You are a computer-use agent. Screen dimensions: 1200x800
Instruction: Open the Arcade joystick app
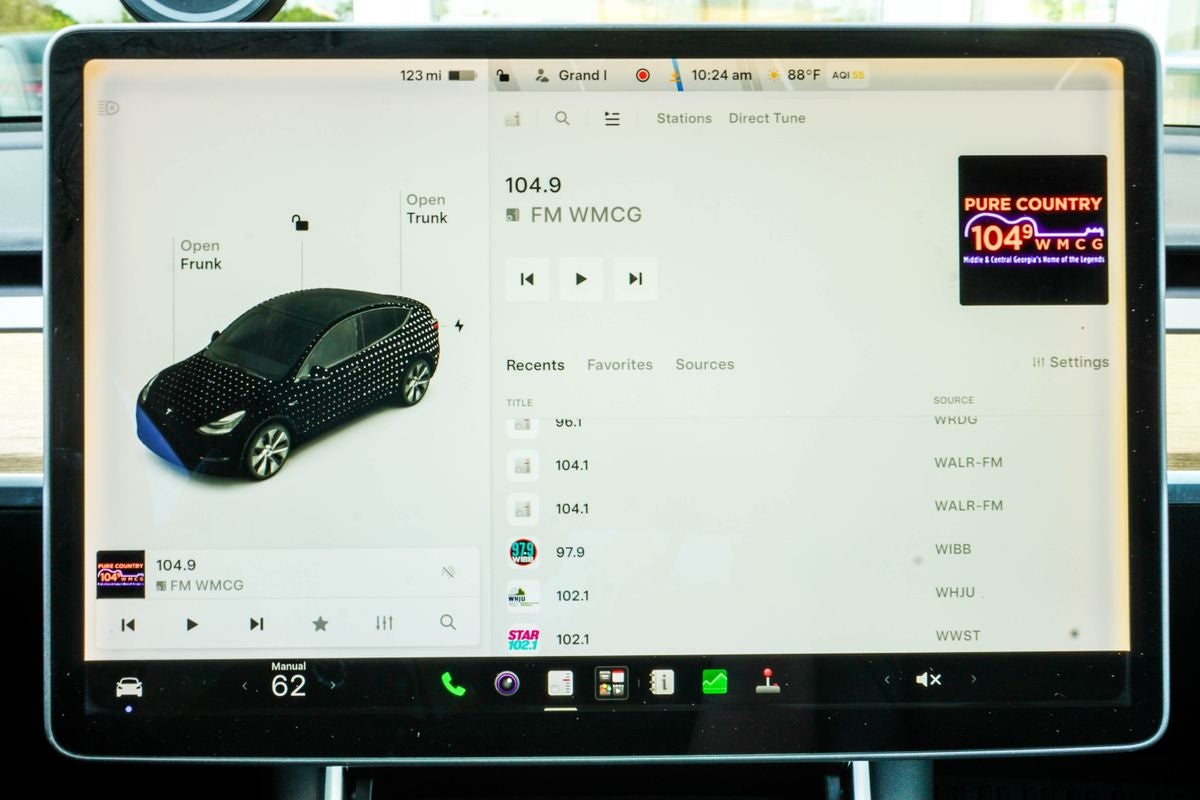(x=767, y=682)
